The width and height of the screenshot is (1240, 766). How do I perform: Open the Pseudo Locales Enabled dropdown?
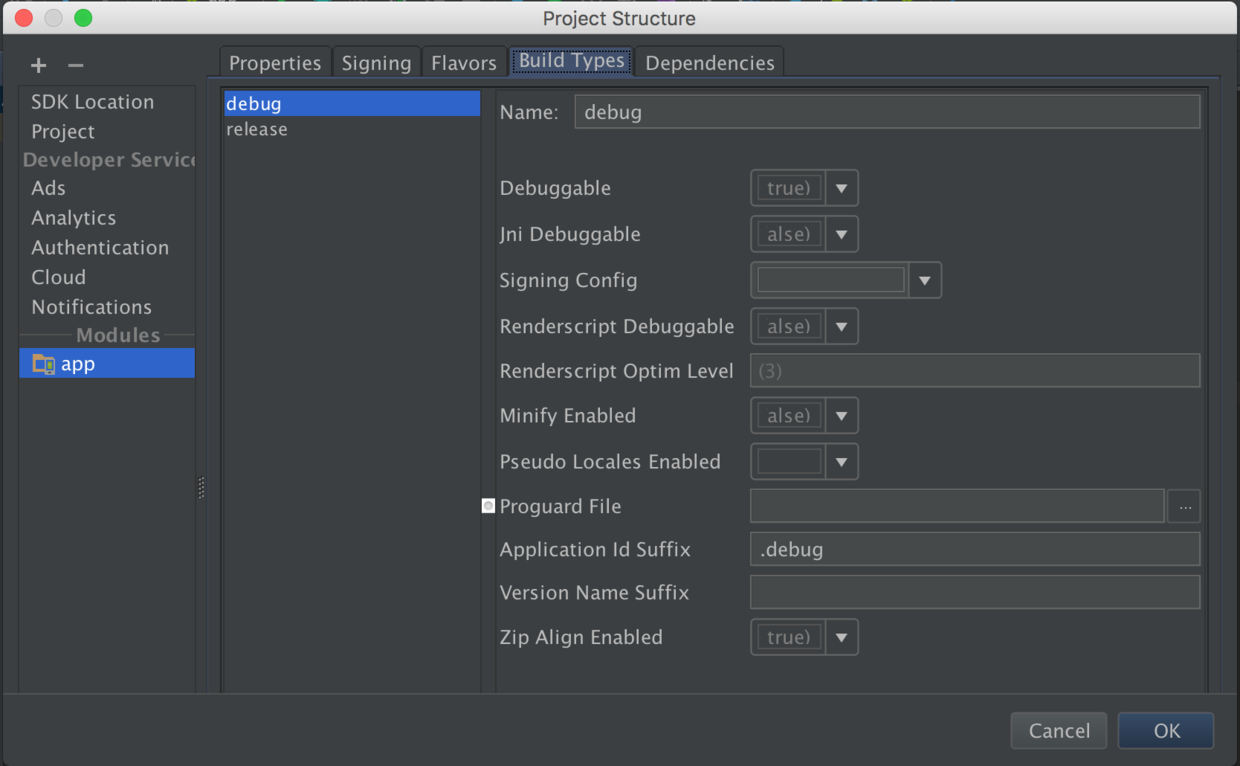point(841,462)
